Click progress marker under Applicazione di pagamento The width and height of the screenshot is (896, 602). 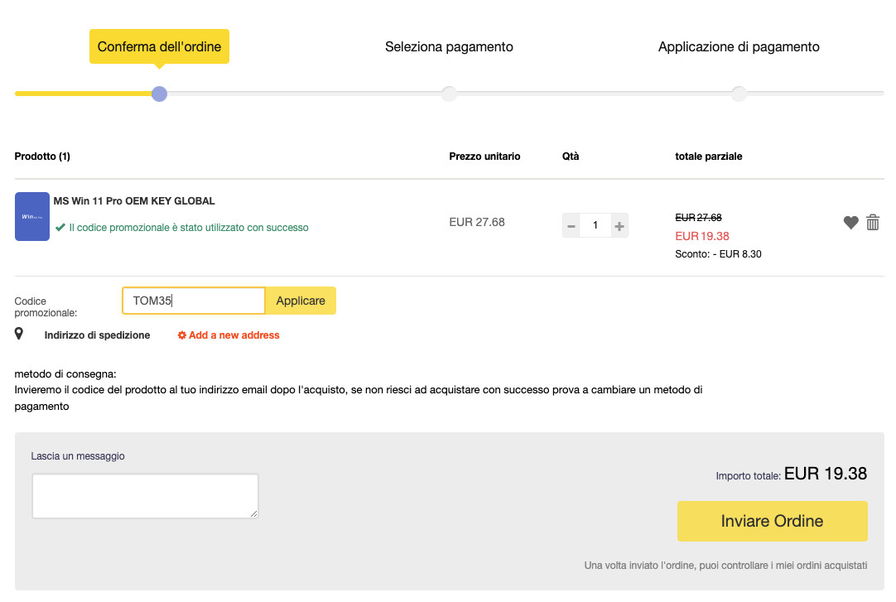pos(738,94)
